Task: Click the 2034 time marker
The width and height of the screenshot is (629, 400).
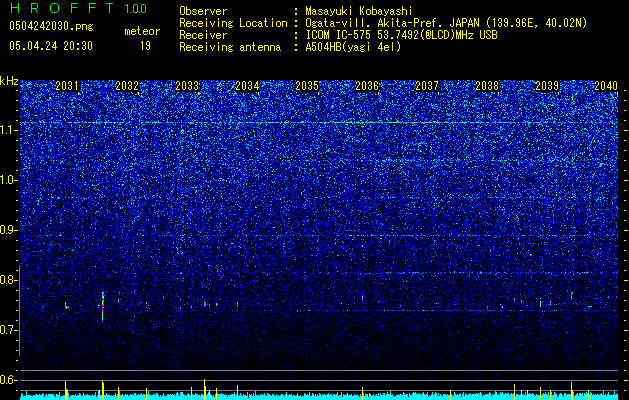Action: [247, 86]
